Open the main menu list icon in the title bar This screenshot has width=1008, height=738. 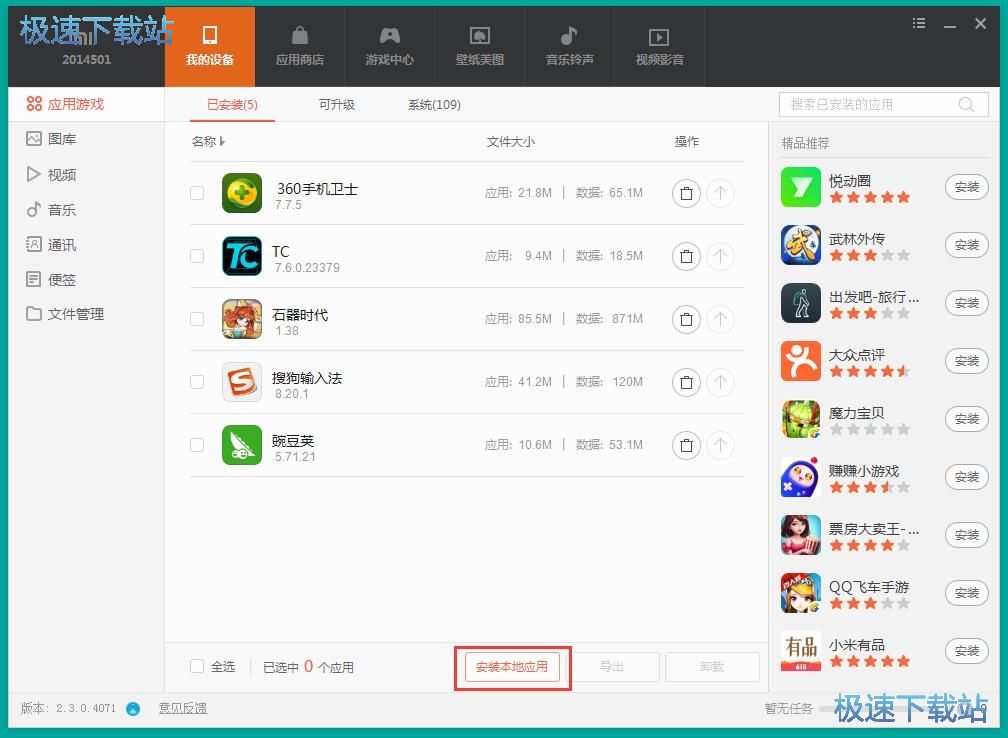pyautogui.click(x=919, y=23)
